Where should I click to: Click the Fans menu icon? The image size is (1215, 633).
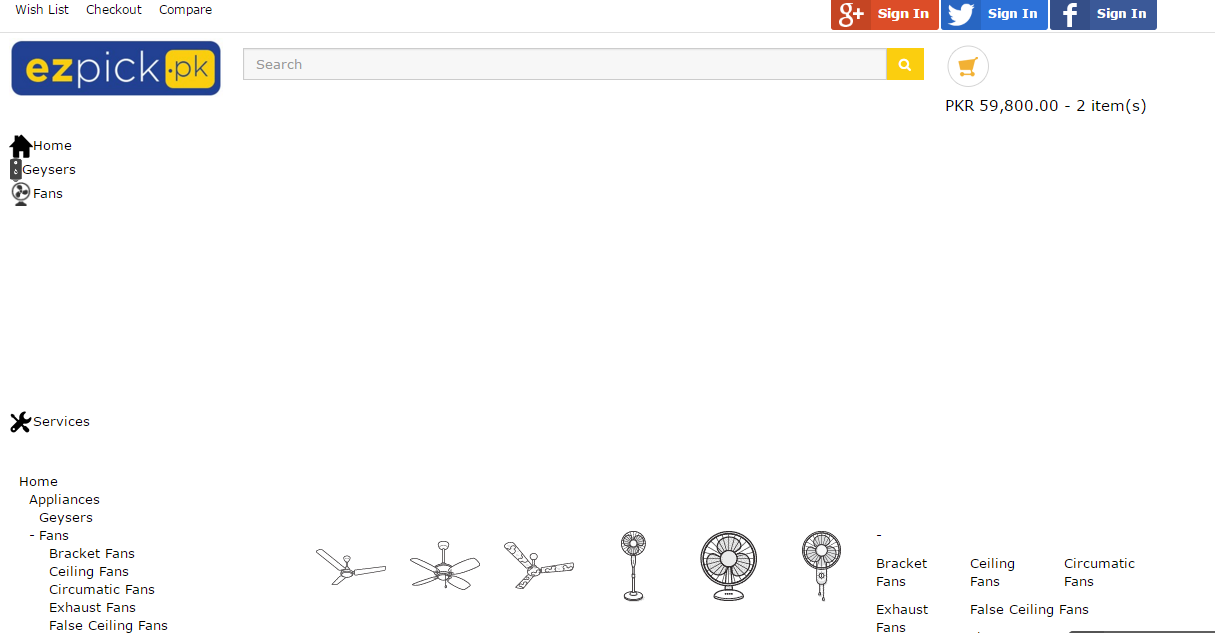coord(21,194)
